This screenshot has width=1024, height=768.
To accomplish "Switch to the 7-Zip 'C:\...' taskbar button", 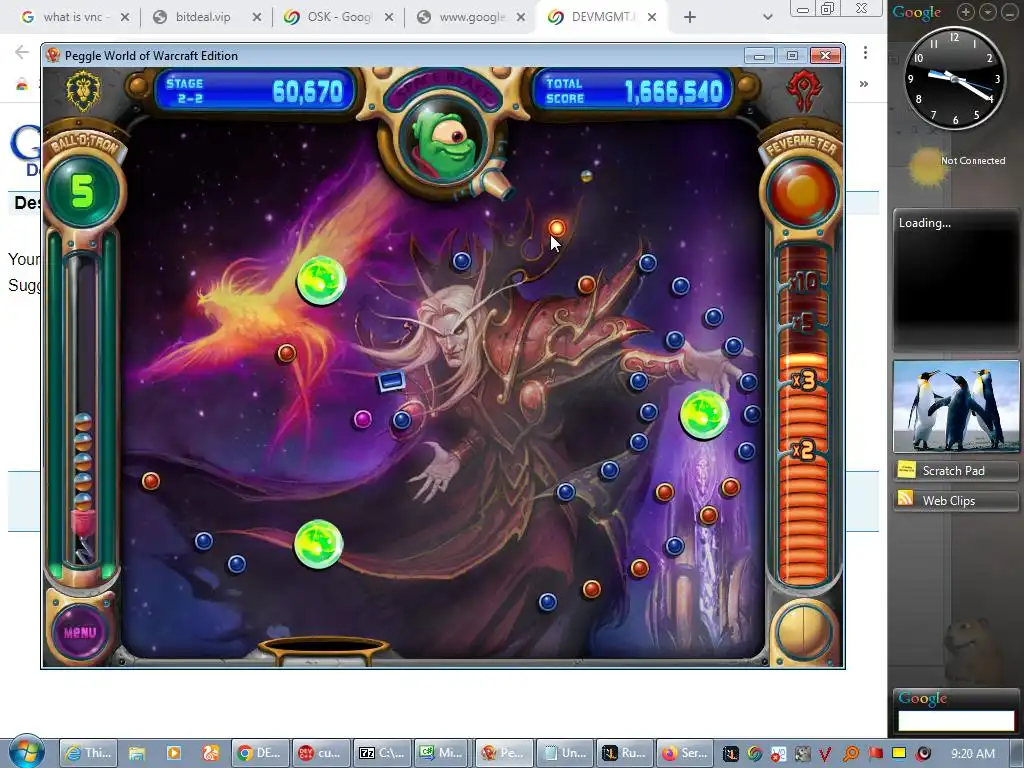I will tap(383, 753).
